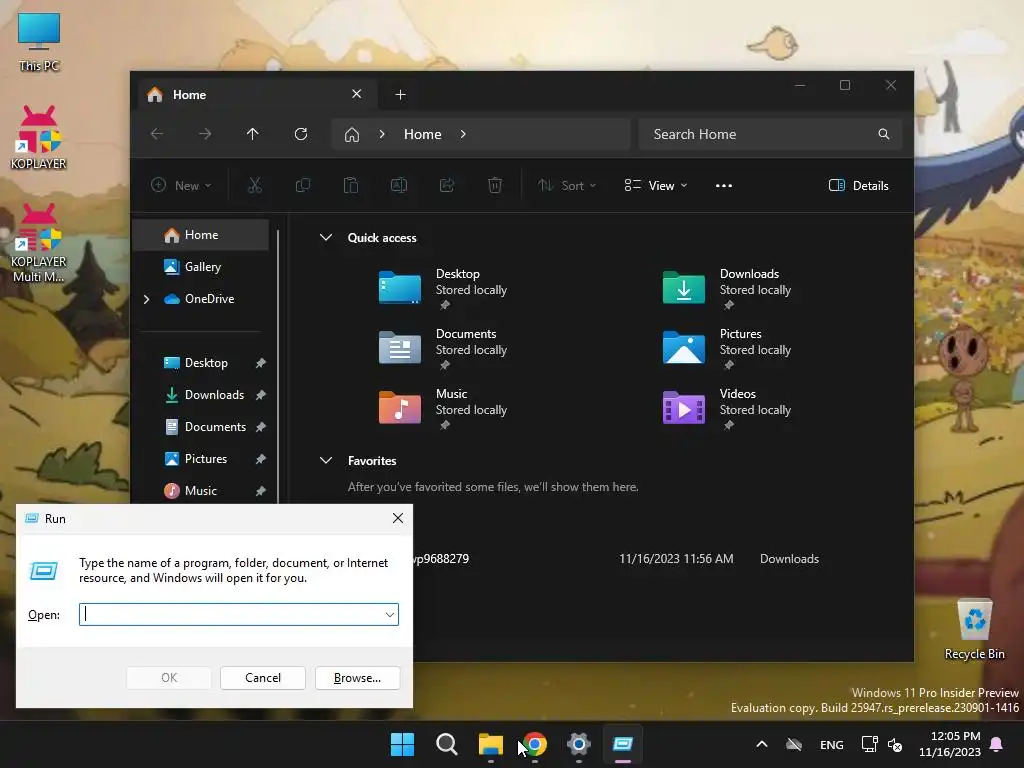
Task: Open the Recycle Bin desktop icon
Action: pos(974,630)
